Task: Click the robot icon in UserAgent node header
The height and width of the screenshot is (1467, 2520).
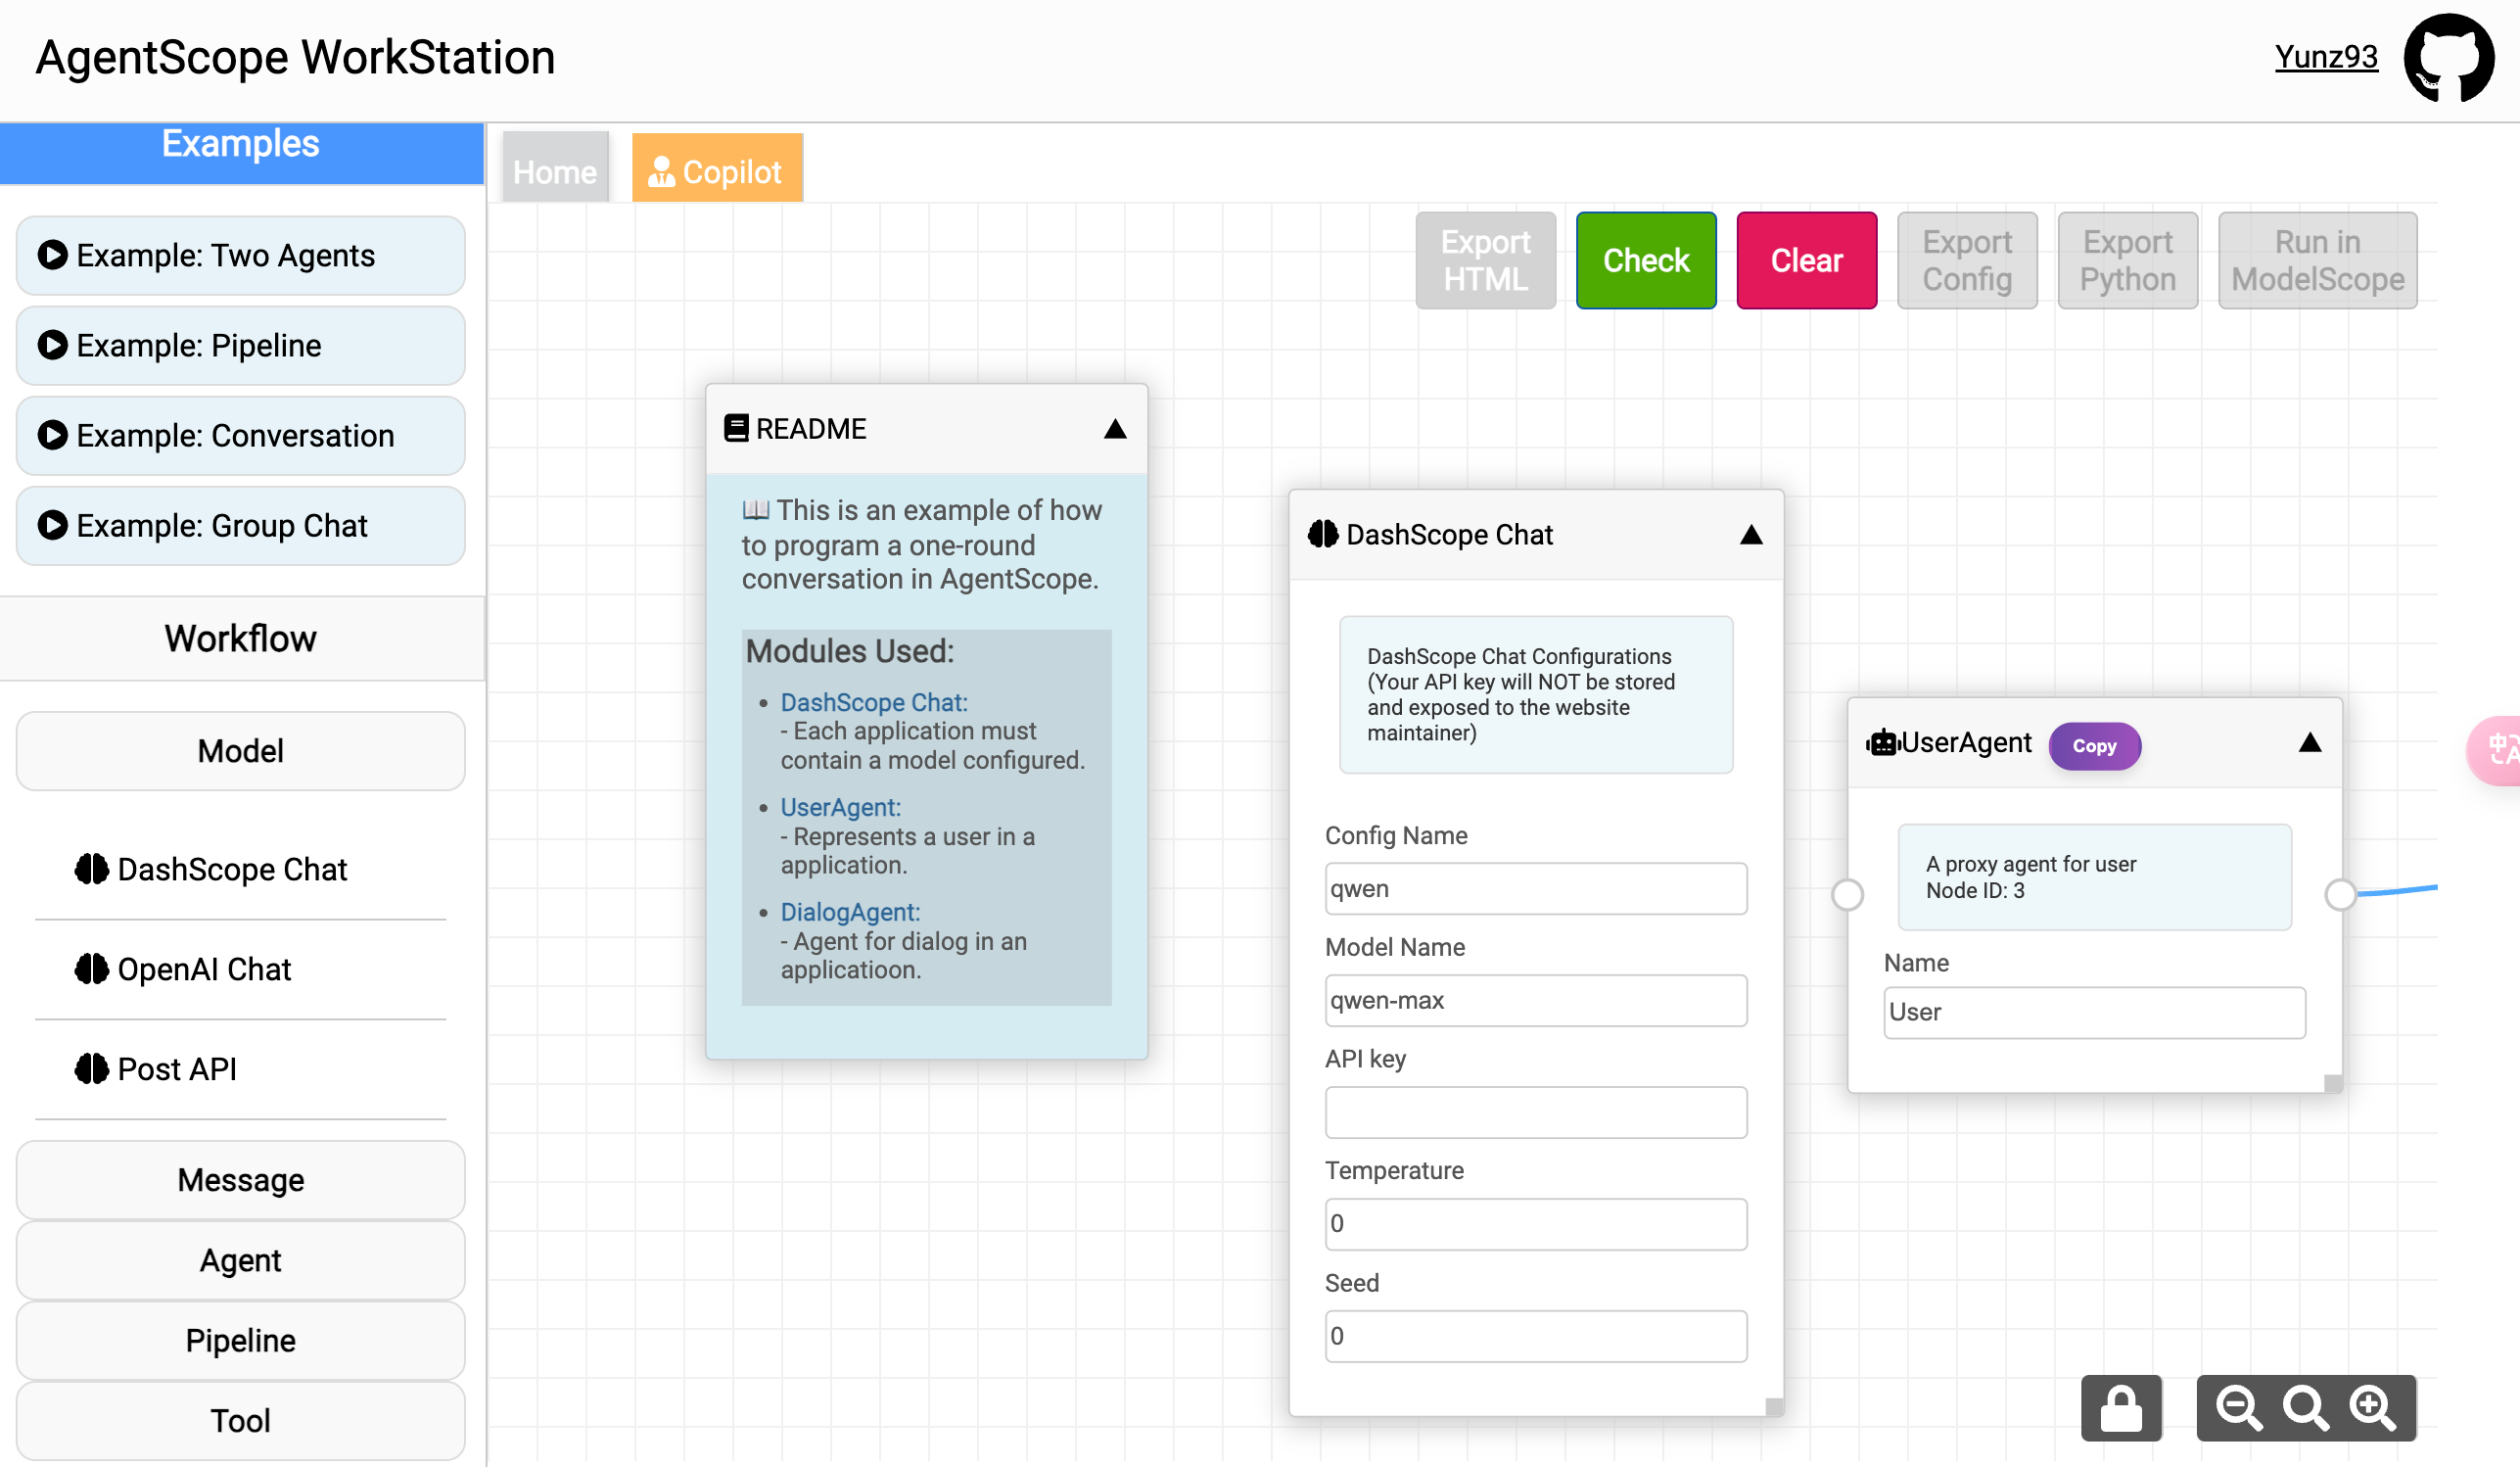Action: point(1883,743)
